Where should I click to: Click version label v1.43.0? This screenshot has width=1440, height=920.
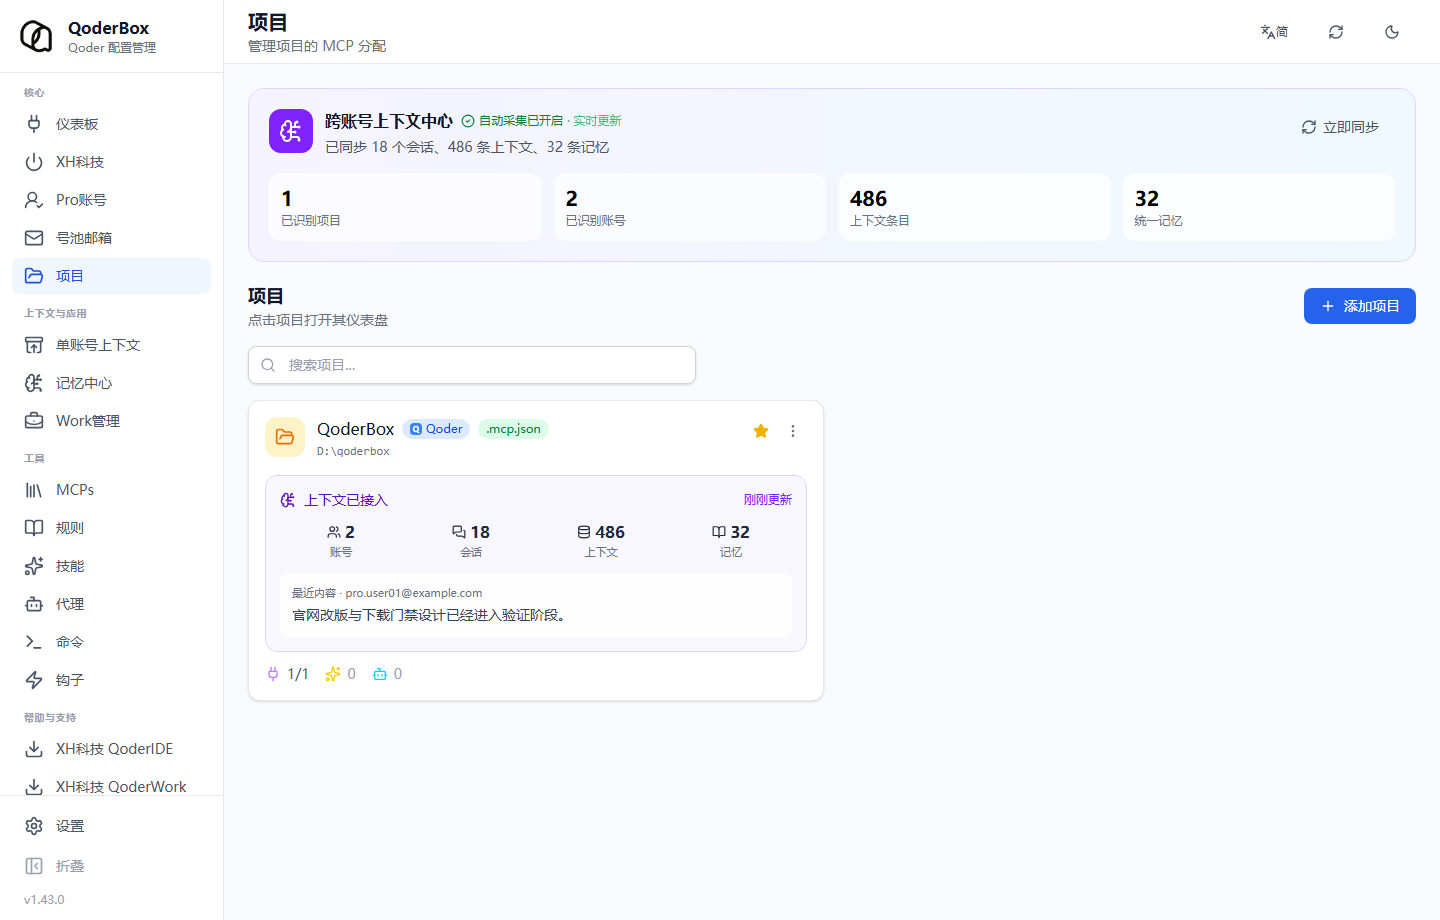(44, 900)
